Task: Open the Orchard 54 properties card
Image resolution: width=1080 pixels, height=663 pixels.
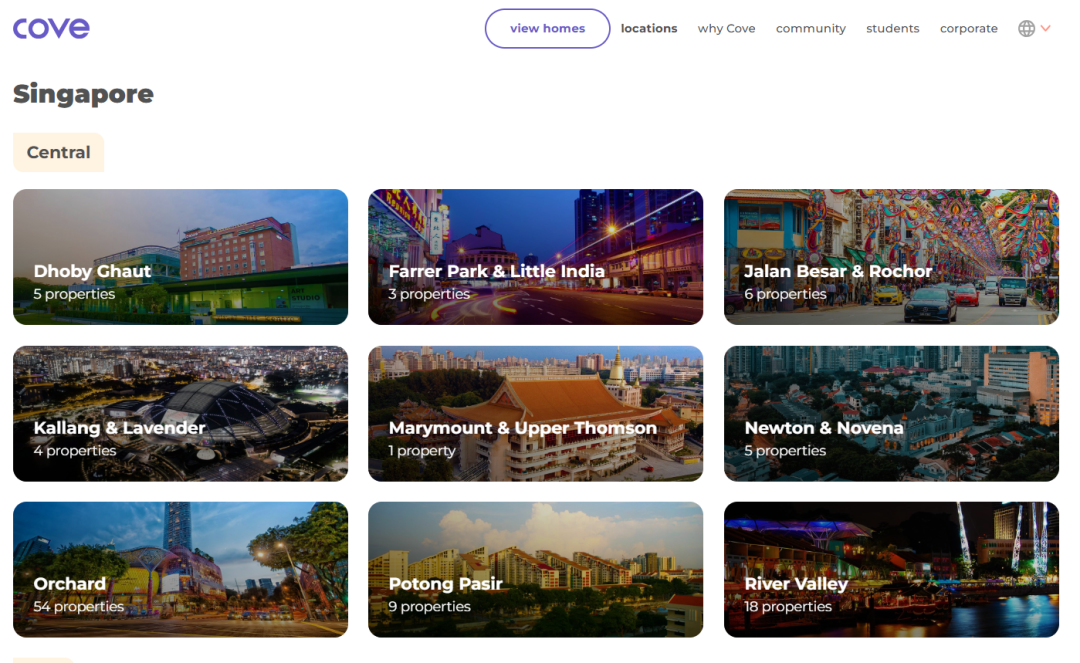Action: pos(180,569)
